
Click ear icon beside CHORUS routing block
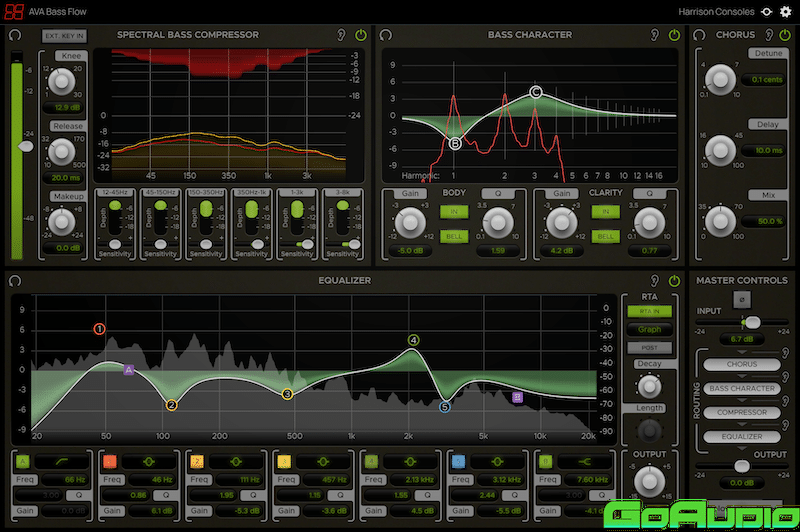point(786,353)
